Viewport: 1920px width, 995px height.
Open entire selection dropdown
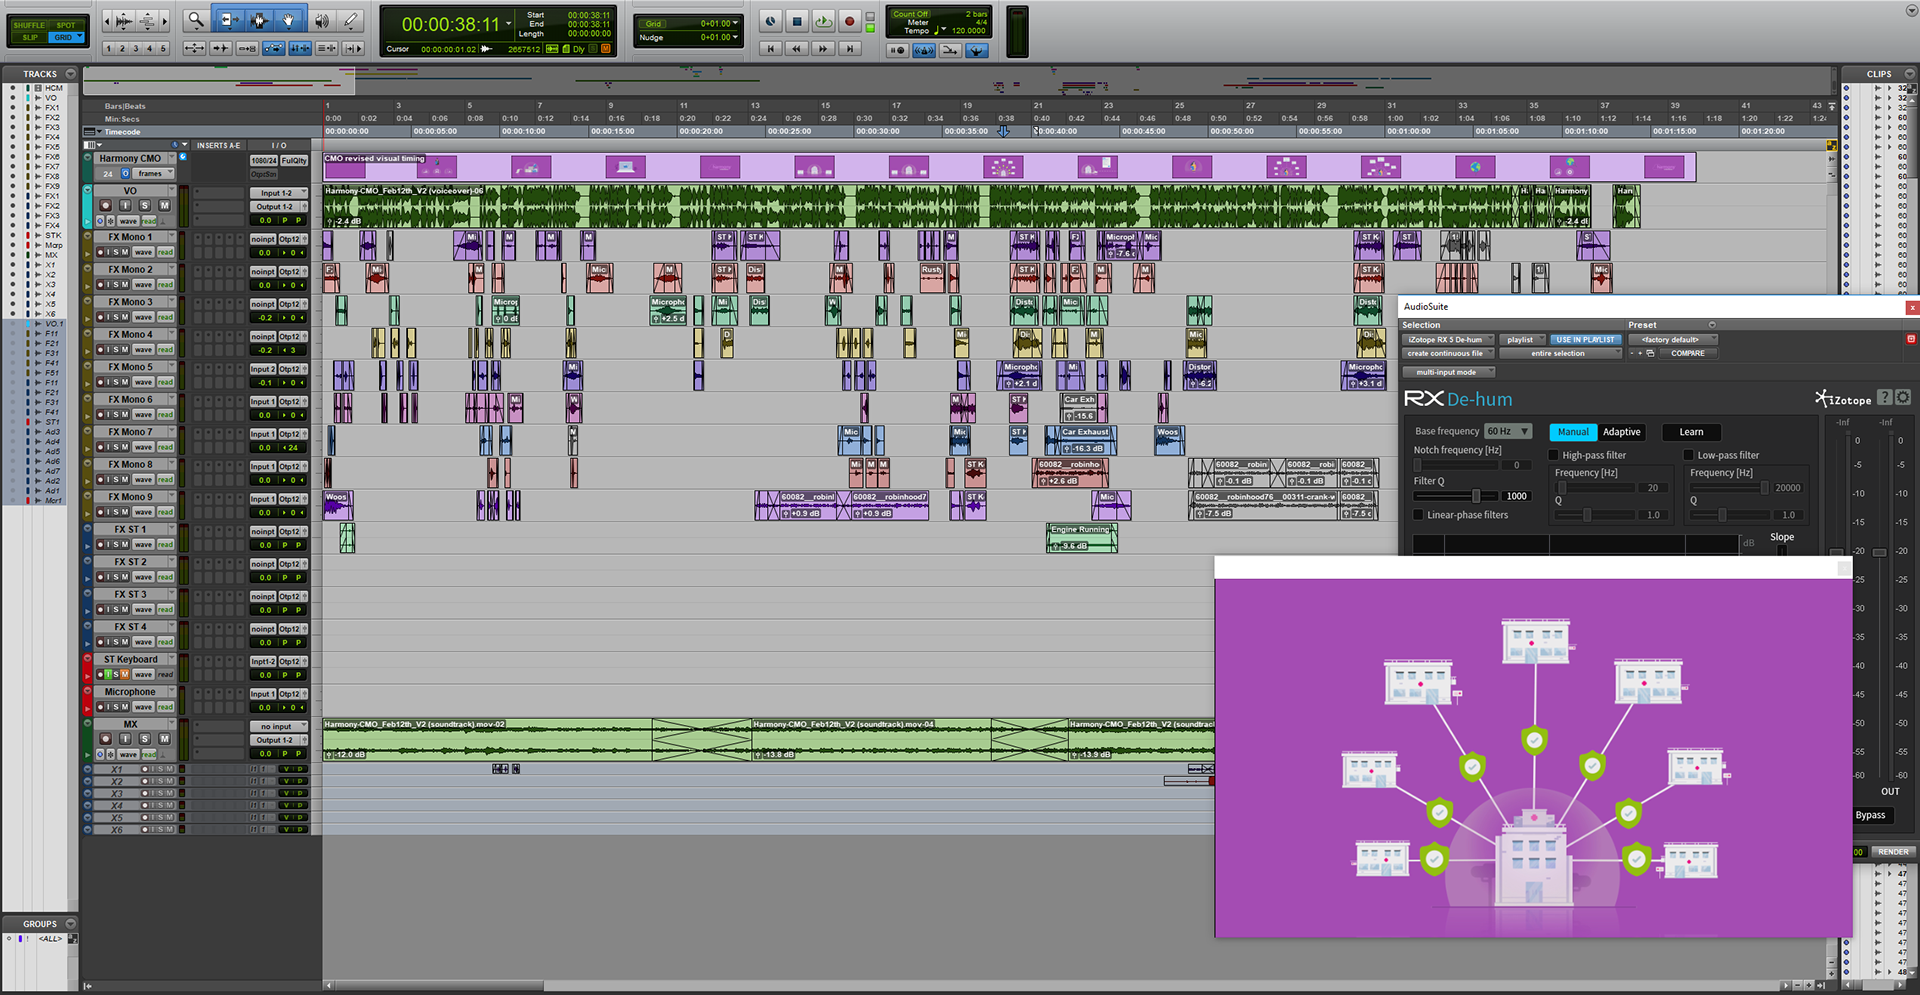pos(1560,353)
